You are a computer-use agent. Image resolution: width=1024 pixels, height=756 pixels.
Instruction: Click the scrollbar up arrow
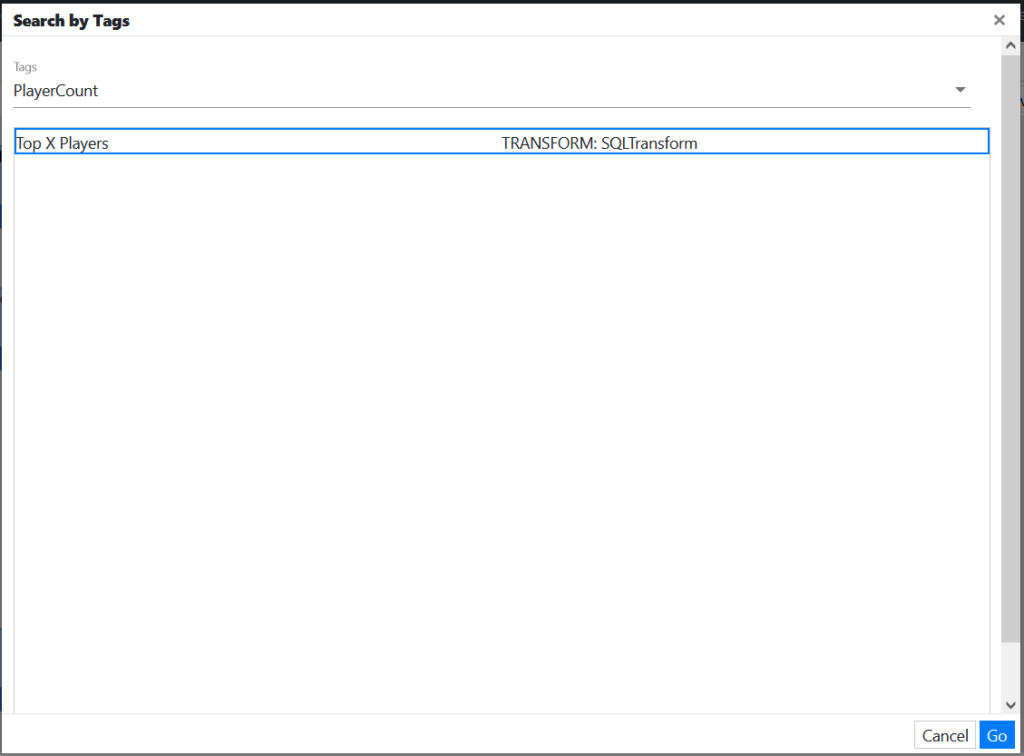1010,46
